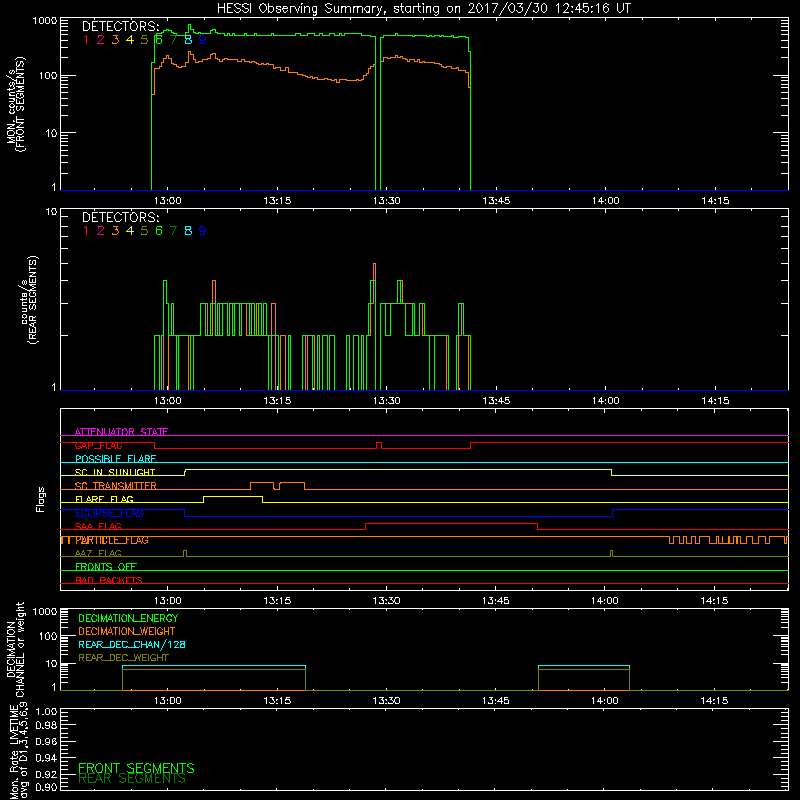Click the 0.96 tick on livetime y-axis
Viewport: 800px width, 800px height.
click(x=46, y=741)
